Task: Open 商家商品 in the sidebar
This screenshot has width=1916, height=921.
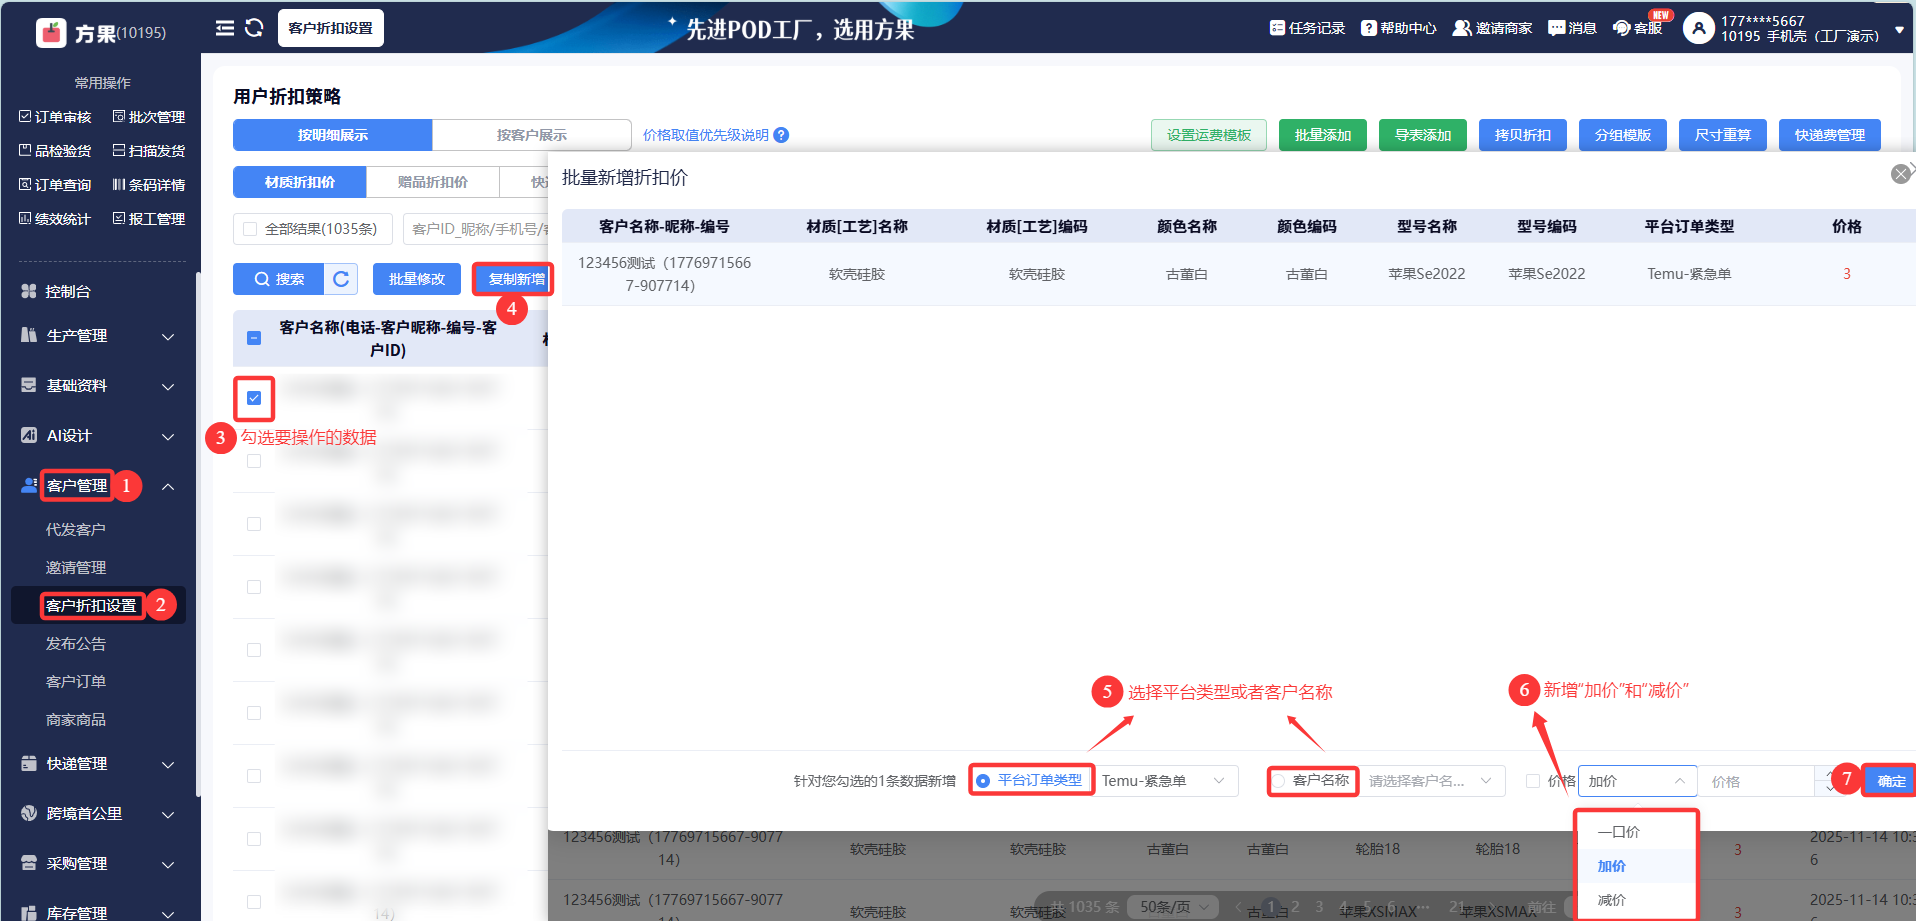Action: click(x=76, y=719)
